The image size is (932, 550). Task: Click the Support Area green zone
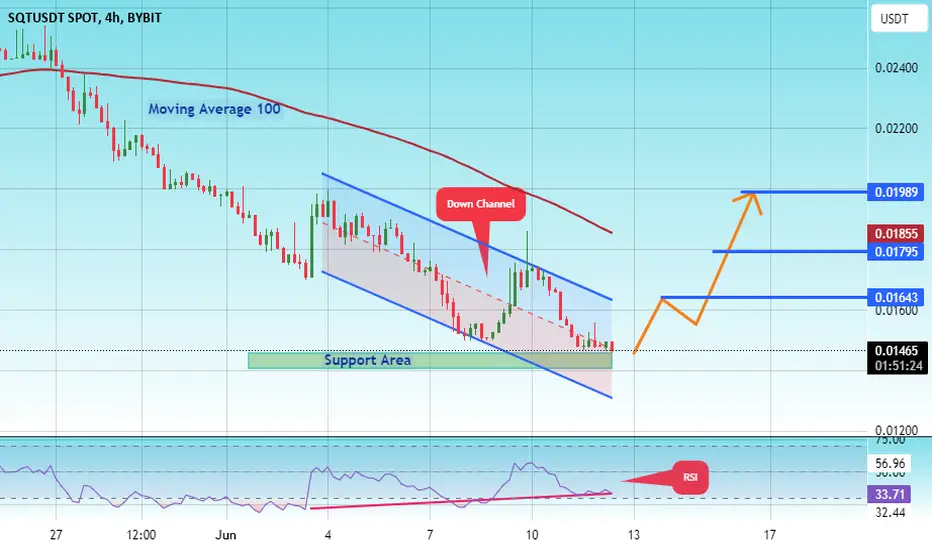point(430,360)
